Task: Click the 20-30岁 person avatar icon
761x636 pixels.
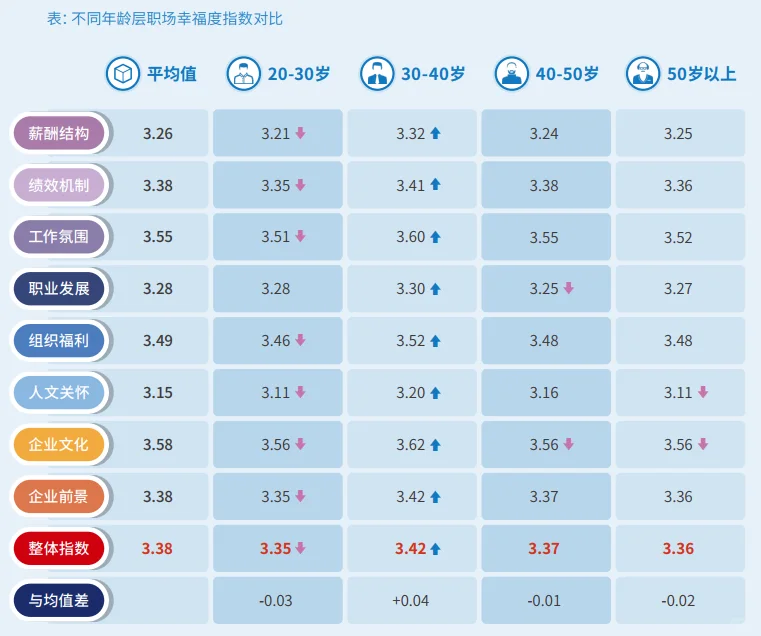Action: coord(244,74)
